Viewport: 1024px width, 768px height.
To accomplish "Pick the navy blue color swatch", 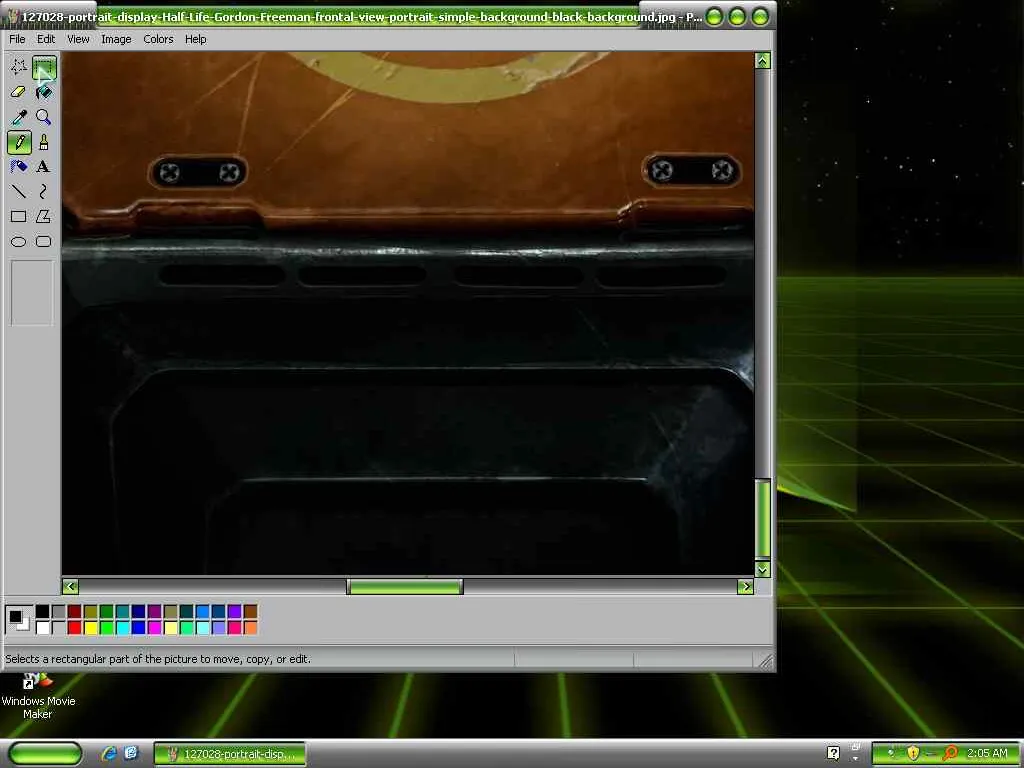I will click(x=138, y=612).
